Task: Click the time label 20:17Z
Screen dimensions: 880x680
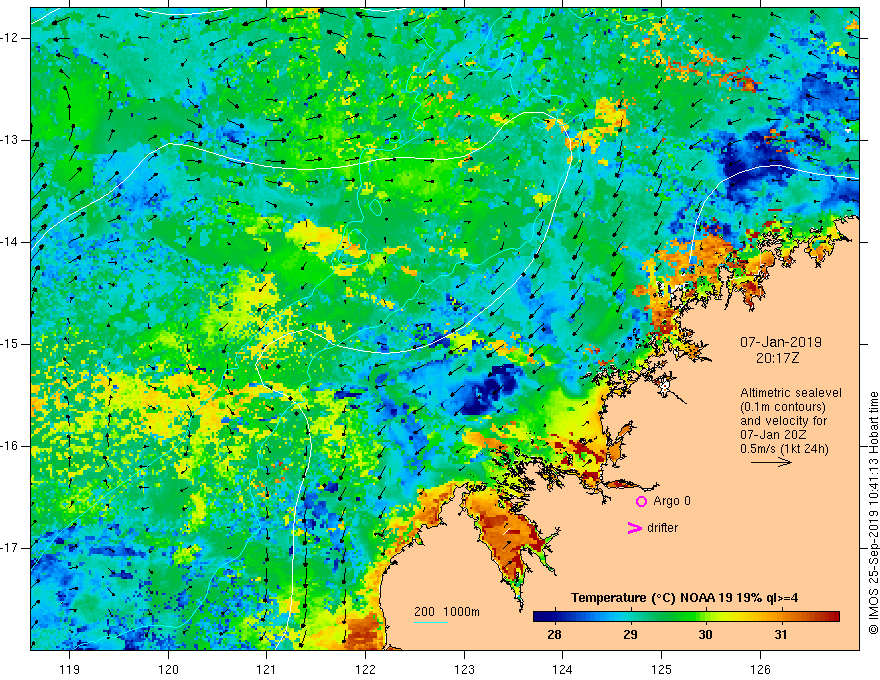Action: (x=777, y=358)
